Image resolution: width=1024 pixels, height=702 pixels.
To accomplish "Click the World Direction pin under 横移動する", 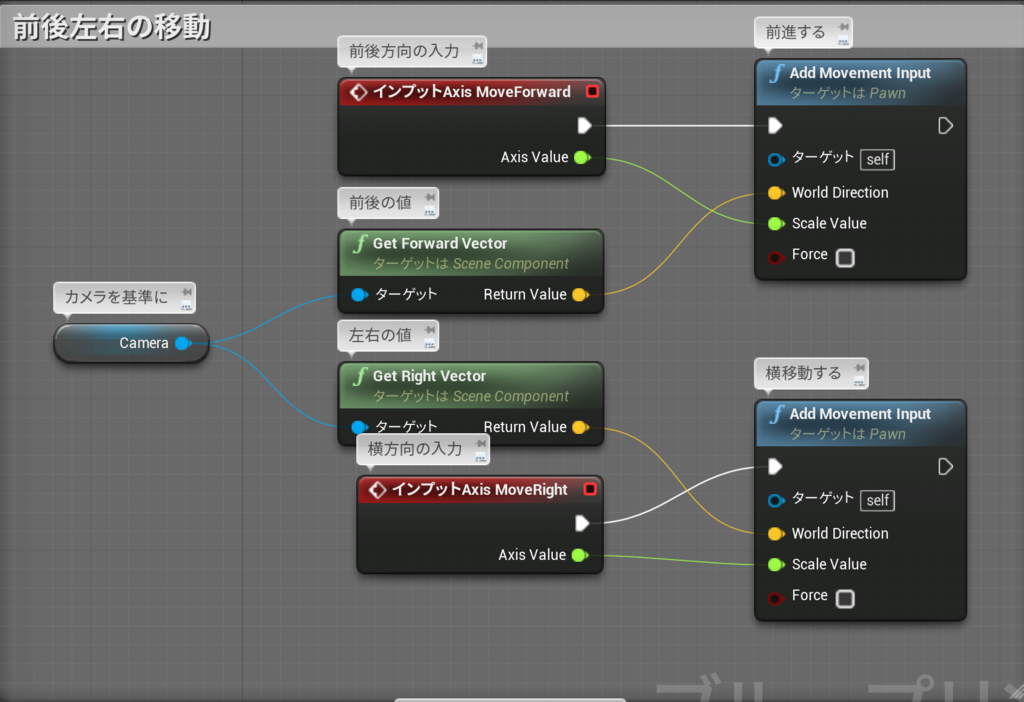I will click(x=776, y=534).
